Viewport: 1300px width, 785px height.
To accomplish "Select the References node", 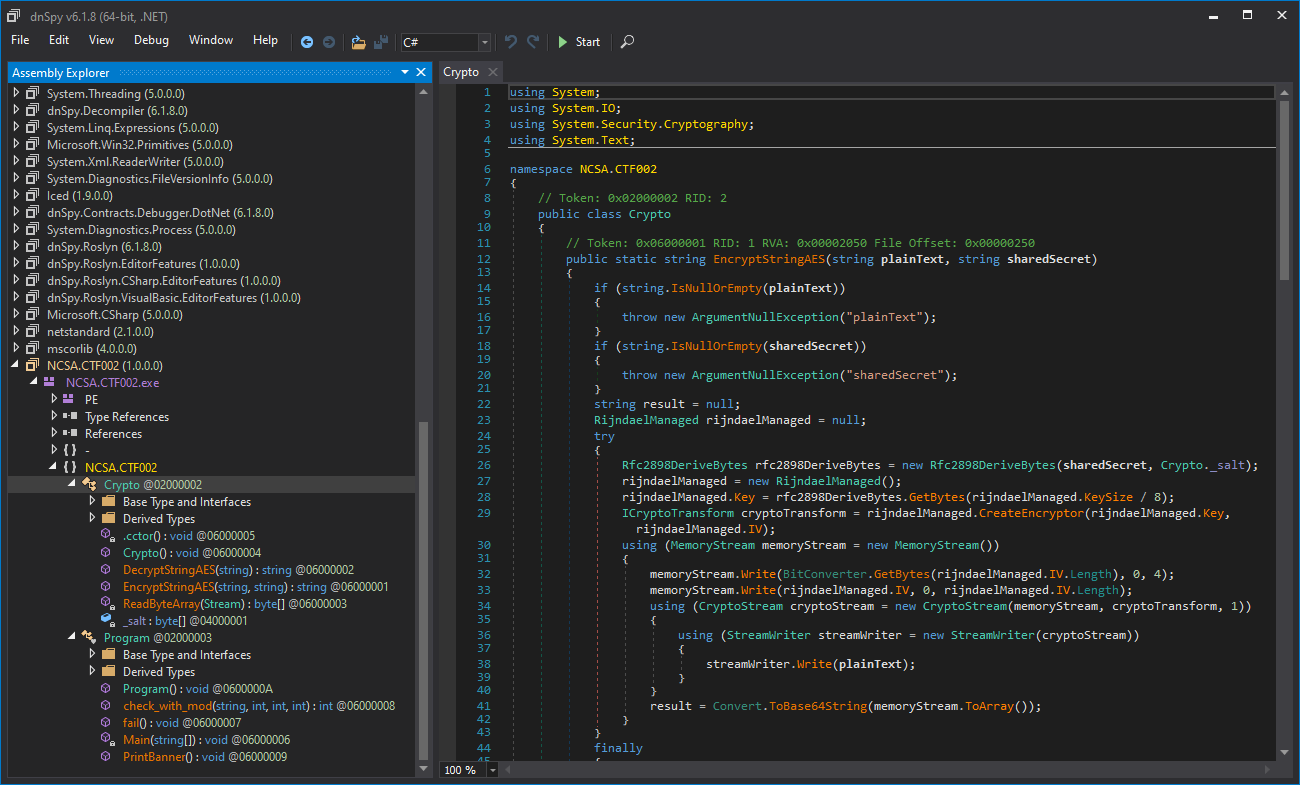I will tap(113, 433).
